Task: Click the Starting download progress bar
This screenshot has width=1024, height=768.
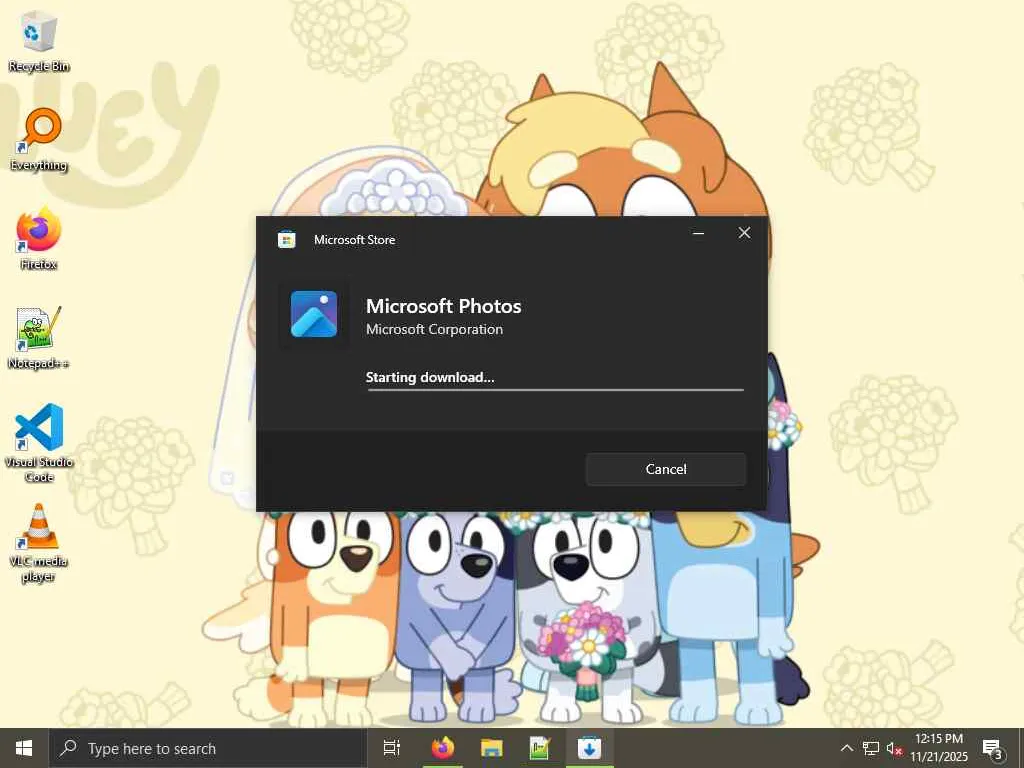Action: tap(555, 390)
